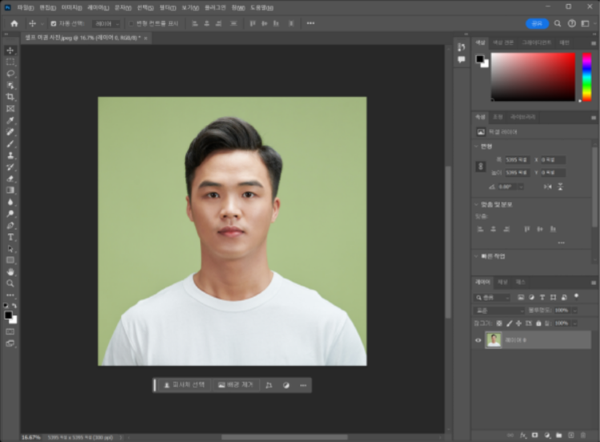Click the Remove Background button
The height and width of the screenshot is (442, 600).
(x=236, y=384)
